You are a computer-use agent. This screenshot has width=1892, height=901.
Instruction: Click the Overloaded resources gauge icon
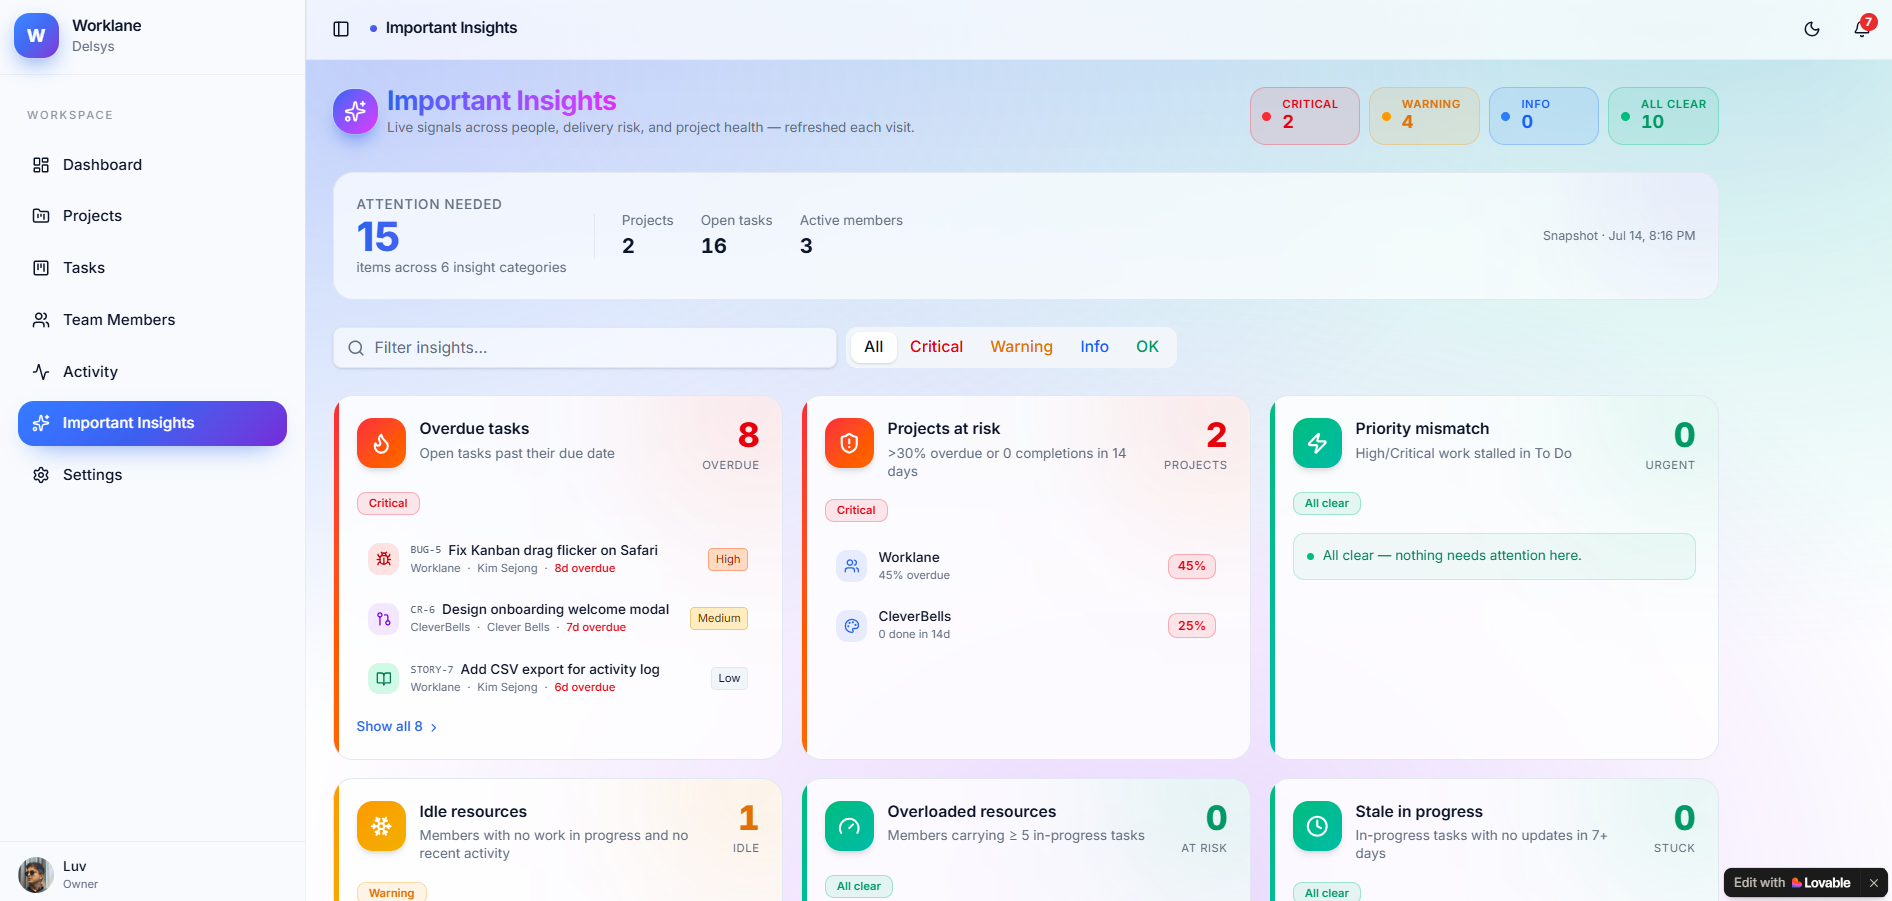coord(849,826)
